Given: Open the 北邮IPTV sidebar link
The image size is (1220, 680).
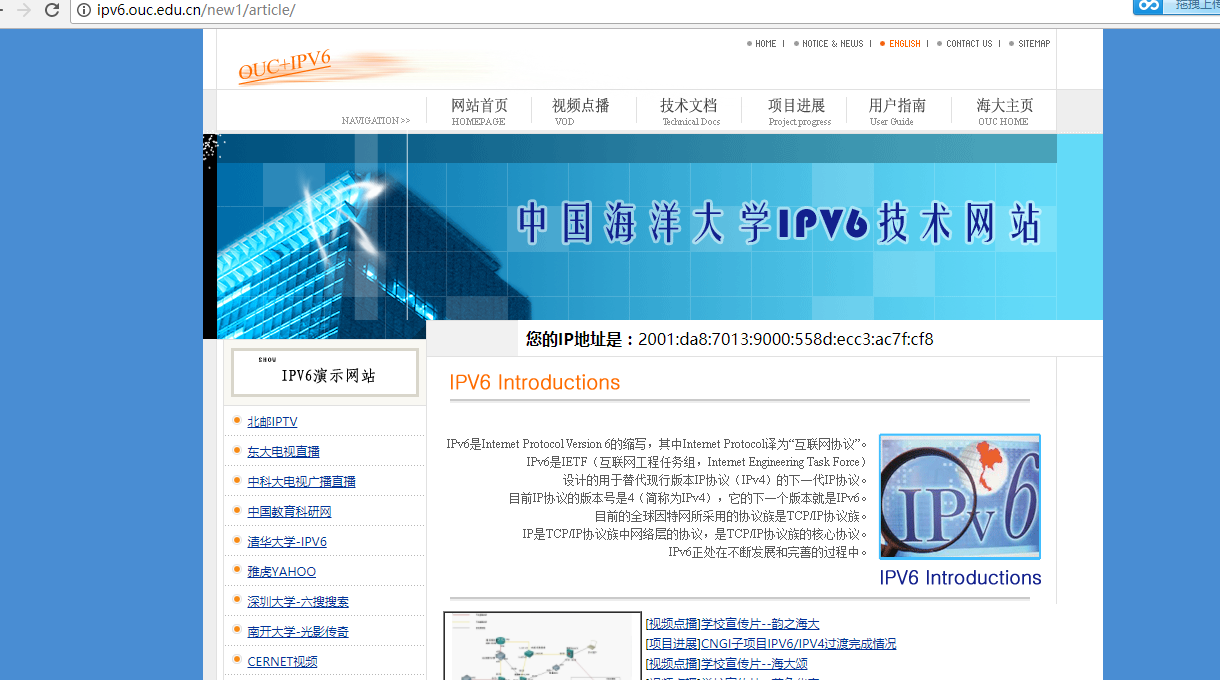Looking at the screenshot, I should tap(272, 422).
